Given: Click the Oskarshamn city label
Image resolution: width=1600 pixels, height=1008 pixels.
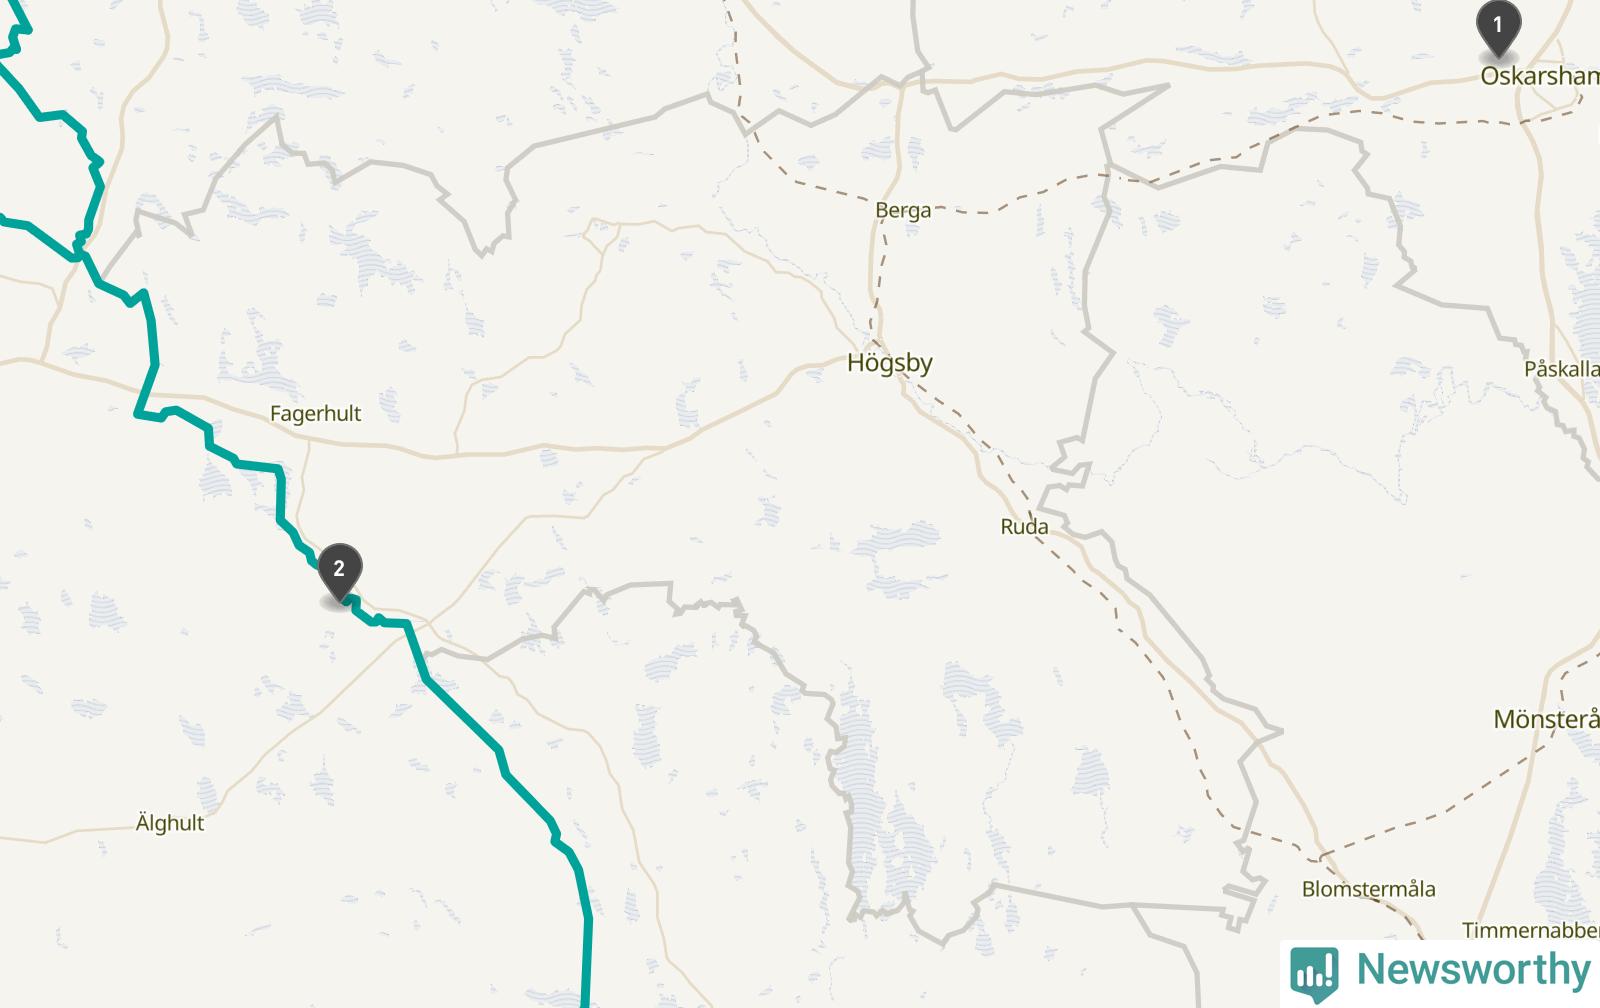Looking at the screenshot, I should tap(1539, 76).
